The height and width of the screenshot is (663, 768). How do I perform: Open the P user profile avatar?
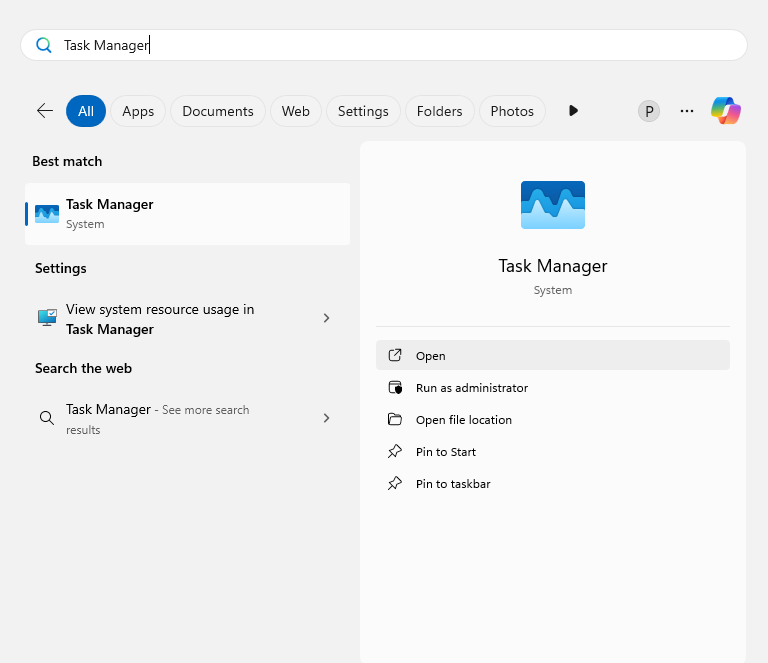coord(649,111)
